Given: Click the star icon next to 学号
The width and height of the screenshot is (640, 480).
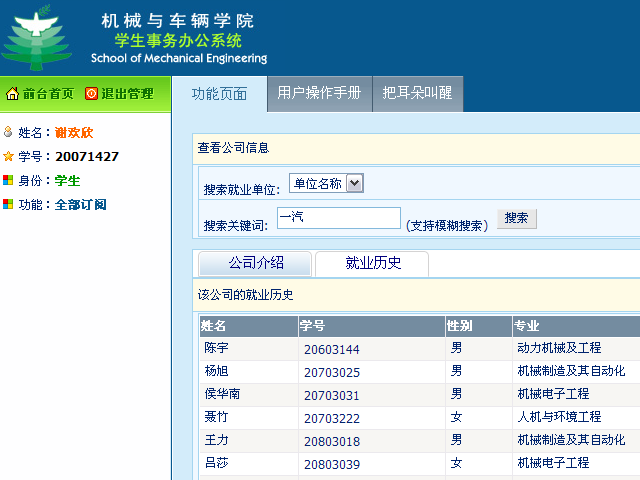Looking at the screenshot, I should click(9, 156).
